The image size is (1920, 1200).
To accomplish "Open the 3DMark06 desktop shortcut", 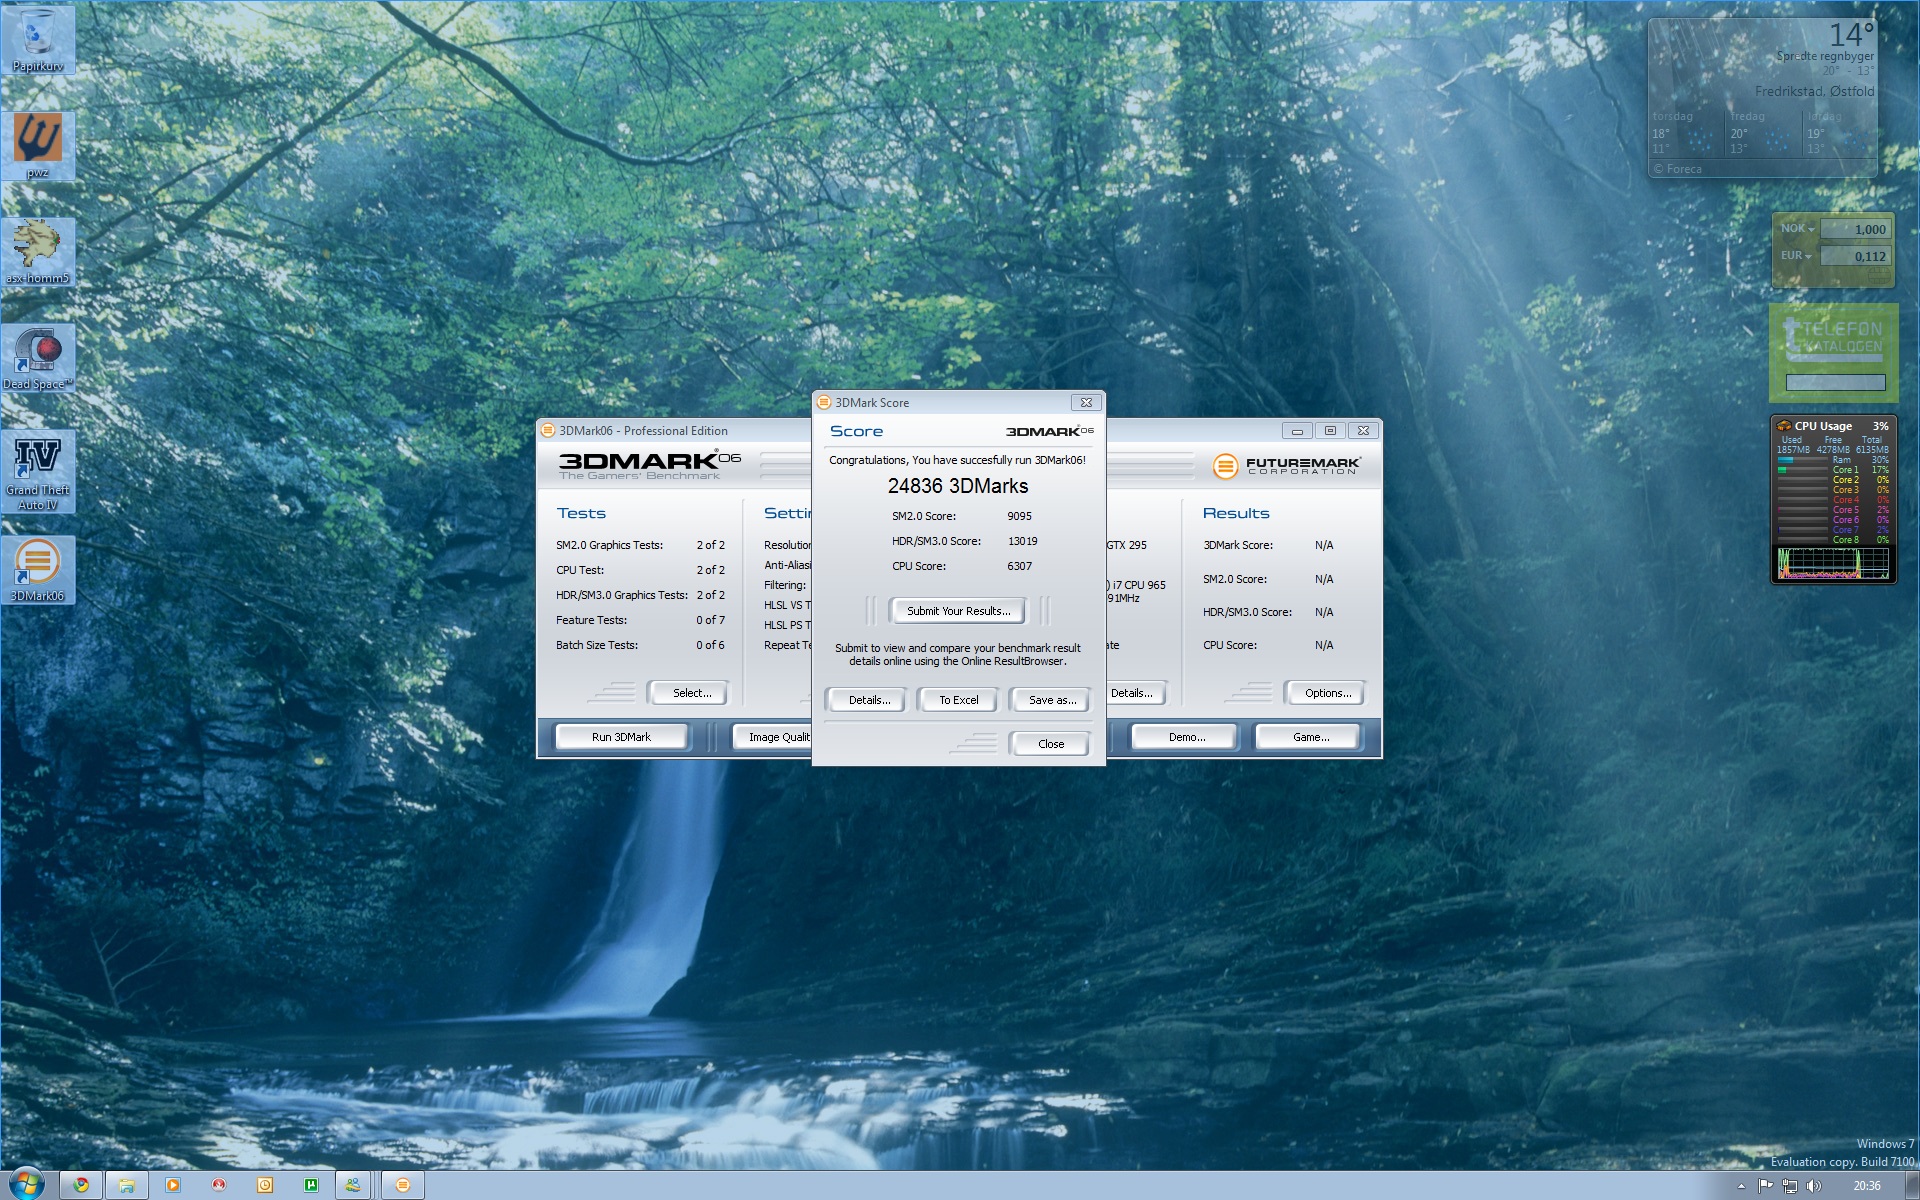I will (x=38, y=569).
